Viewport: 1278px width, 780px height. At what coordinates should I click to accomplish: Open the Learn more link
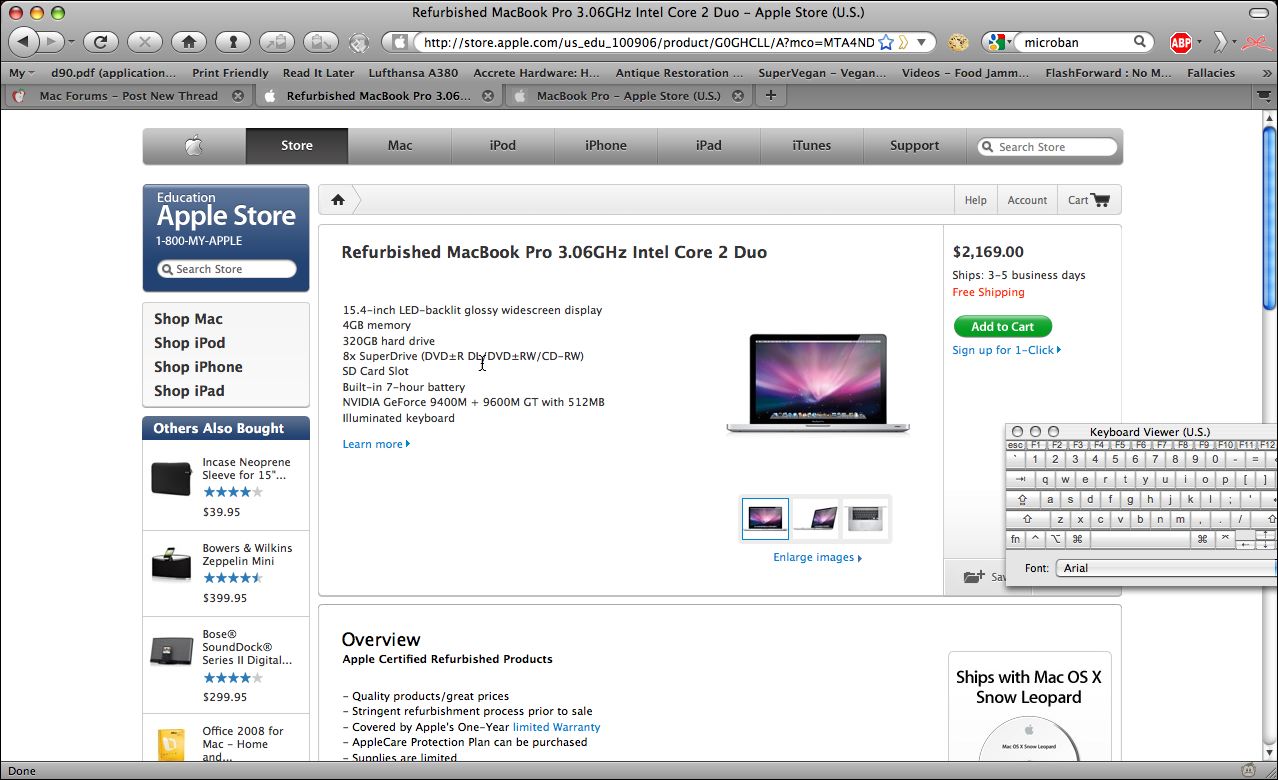tap(376, 444)
